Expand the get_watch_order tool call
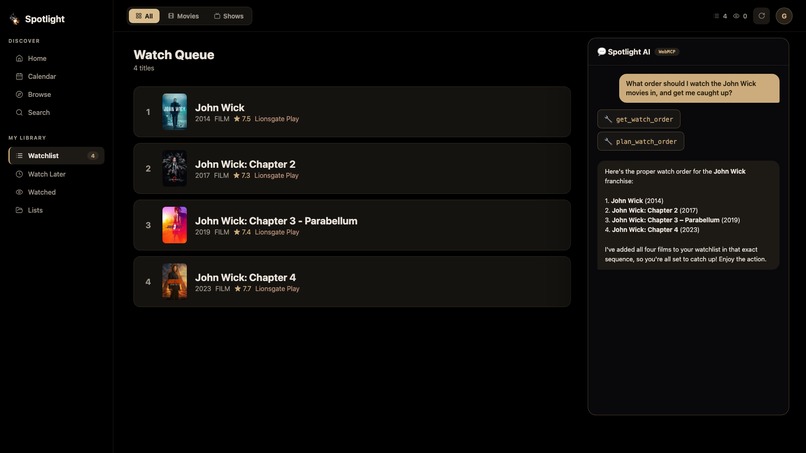 pos(639,119)
